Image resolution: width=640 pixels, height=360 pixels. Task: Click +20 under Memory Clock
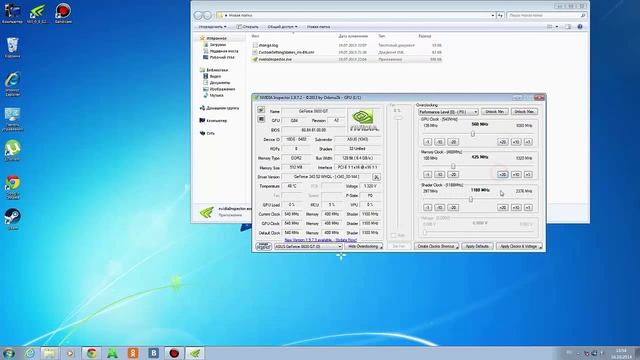(x=502, y=174)
